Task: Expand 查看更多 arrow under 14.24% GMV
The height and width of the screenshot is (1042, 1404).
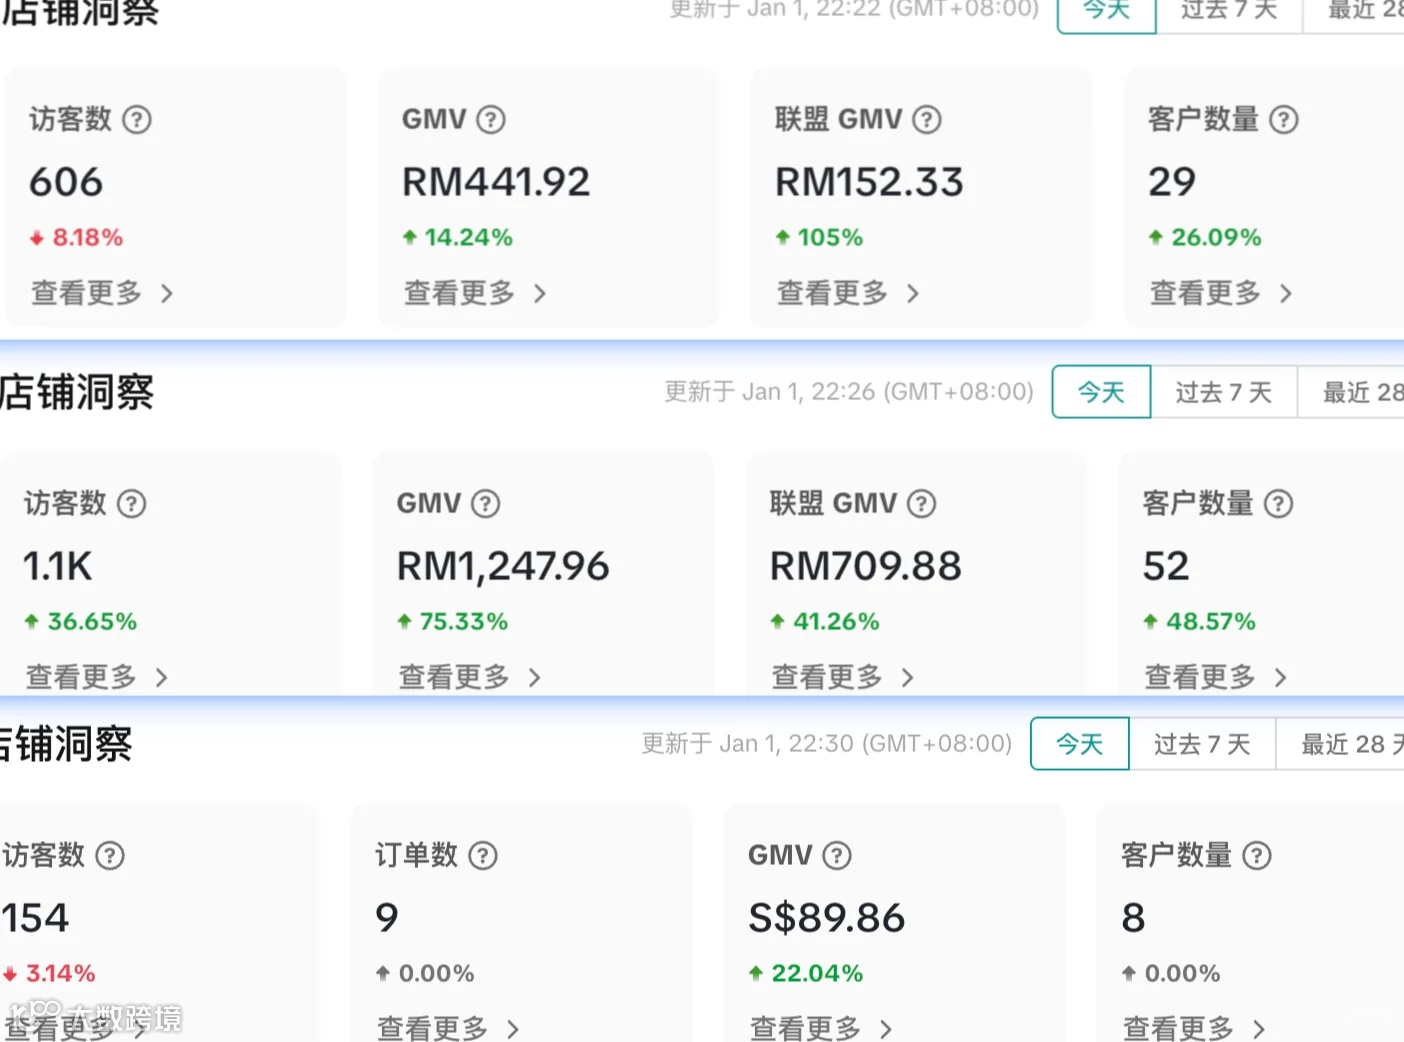Action: tap(540, 294)
